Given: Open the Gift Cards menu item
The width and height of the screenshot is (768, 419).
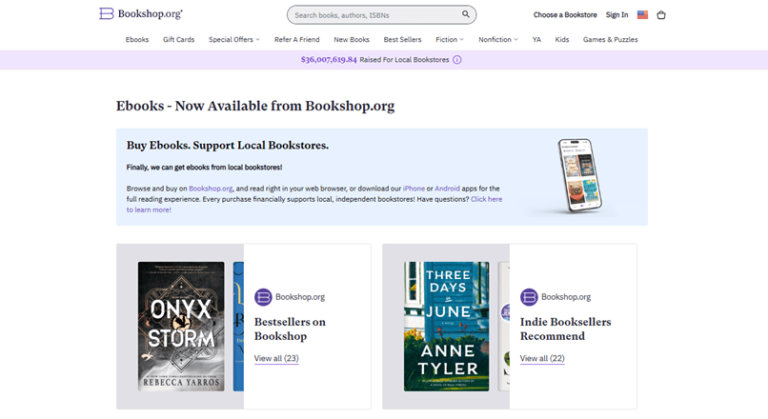Looking at the screenshot, I should (179, 40).
